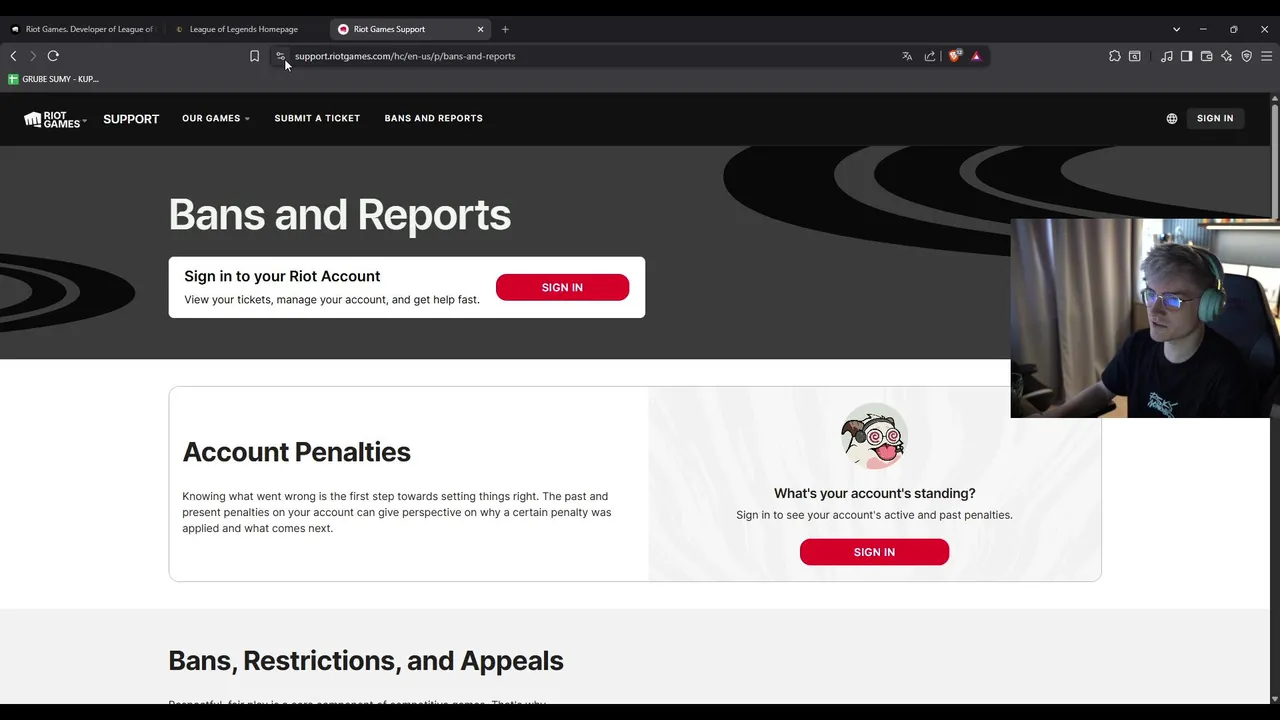Open Brave Shields panel
This screenshot has width=1280, height=720.
click(954, 56)
